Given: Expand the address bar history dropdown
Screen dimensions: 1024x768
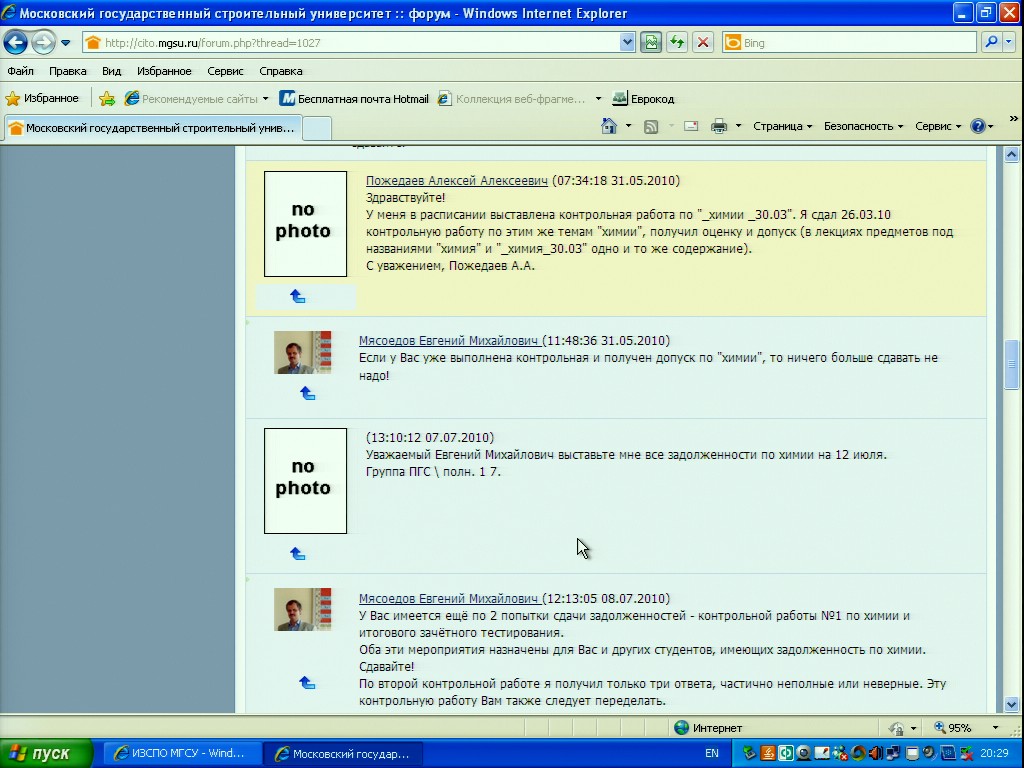Looking at the screenshot, I should pyautogui.click(x=627, y=43).
